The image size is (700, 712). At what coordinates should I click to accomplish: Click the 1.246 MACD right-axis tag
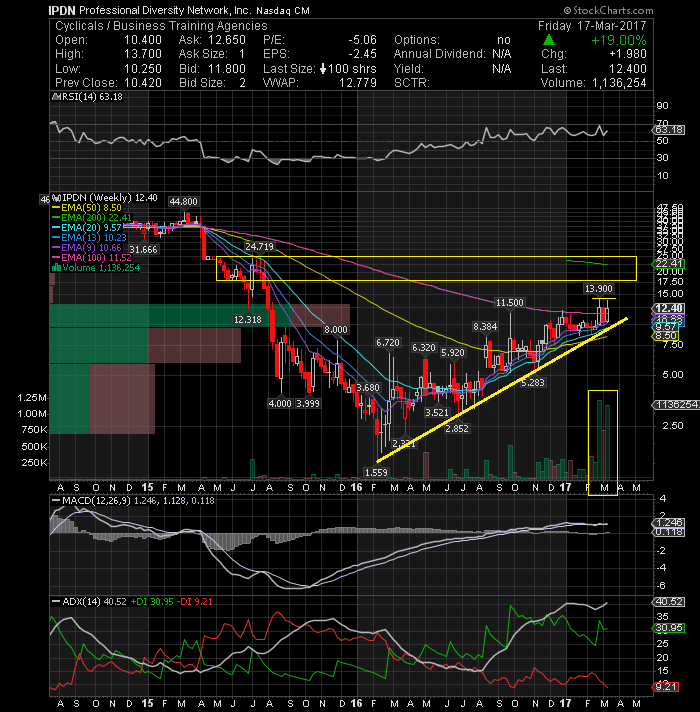669,523
